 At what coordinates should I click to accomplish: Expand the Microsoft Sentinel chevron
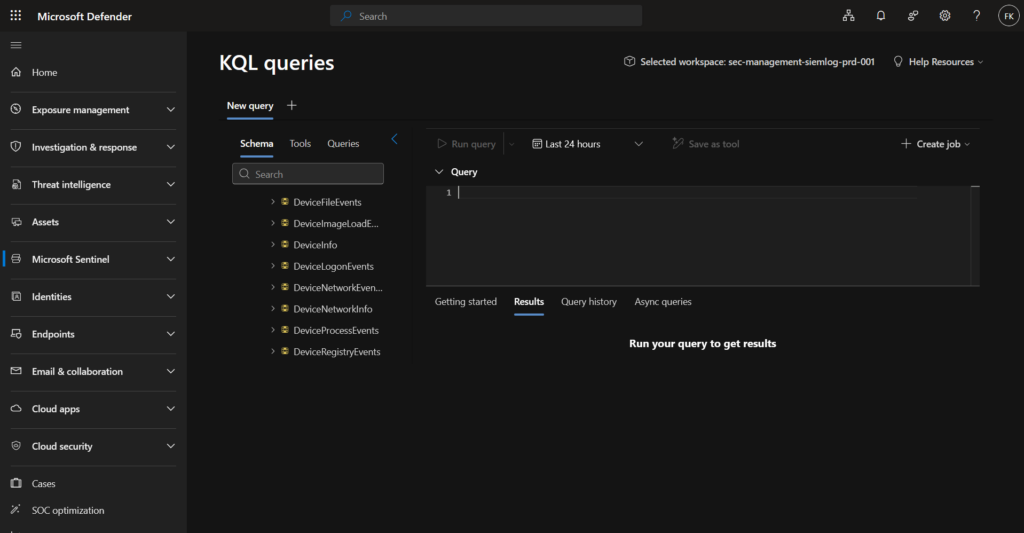(x=170, y=259)
